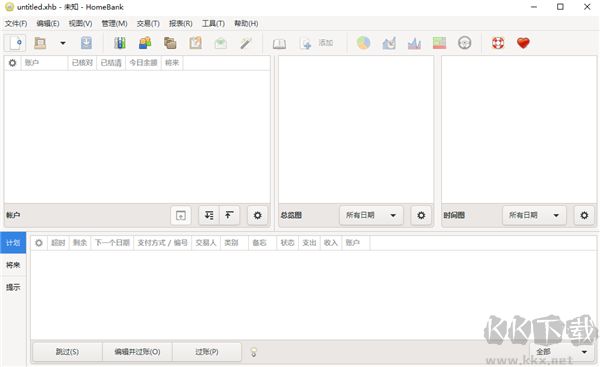Viewport: 600px width, 367px height.
Task: Click the 支出 column header
Action: (x=309, y=243)
